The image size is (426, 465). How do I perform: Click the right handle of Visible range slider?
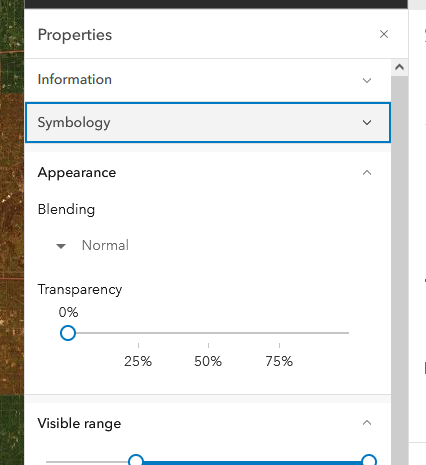369,460
